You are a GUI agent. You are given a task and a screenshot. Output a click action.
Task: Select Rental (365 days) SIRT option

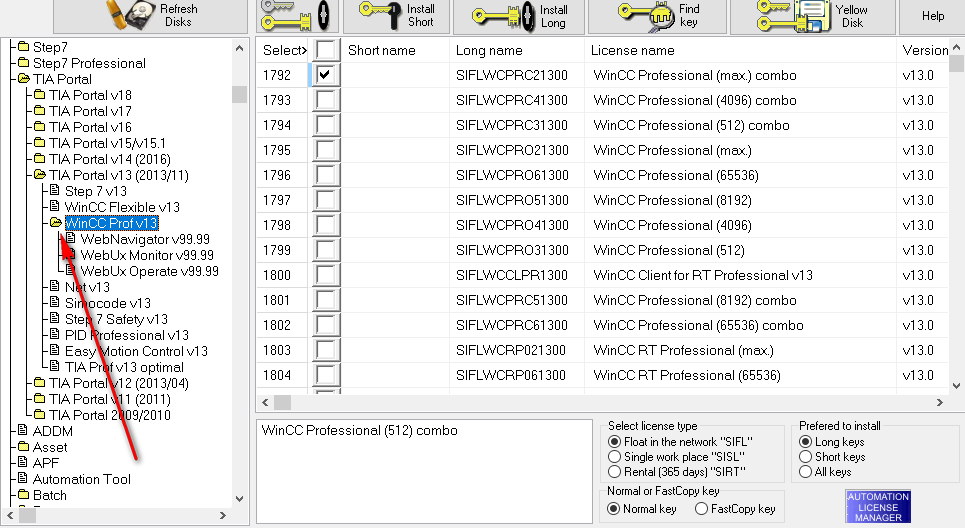tap(614, 472)
